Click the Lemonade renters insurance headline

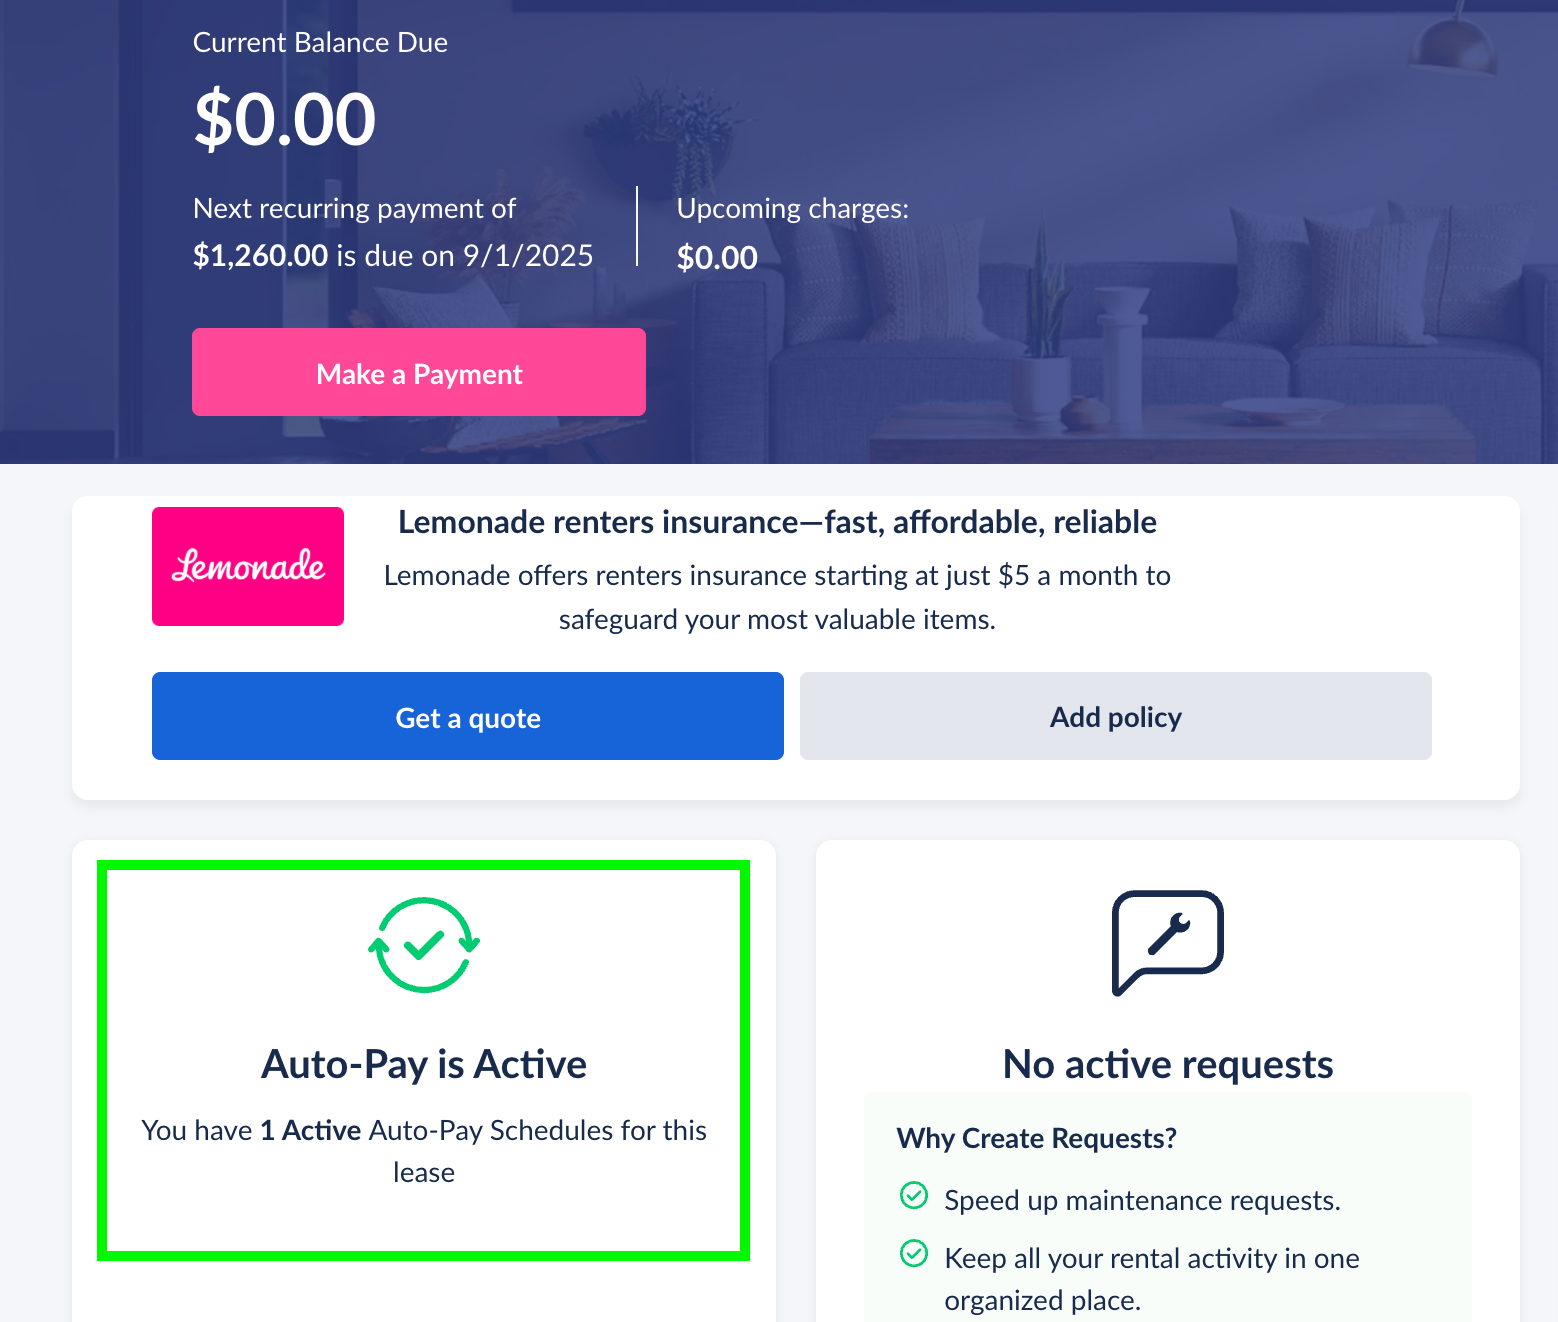[x=777, y=522]
